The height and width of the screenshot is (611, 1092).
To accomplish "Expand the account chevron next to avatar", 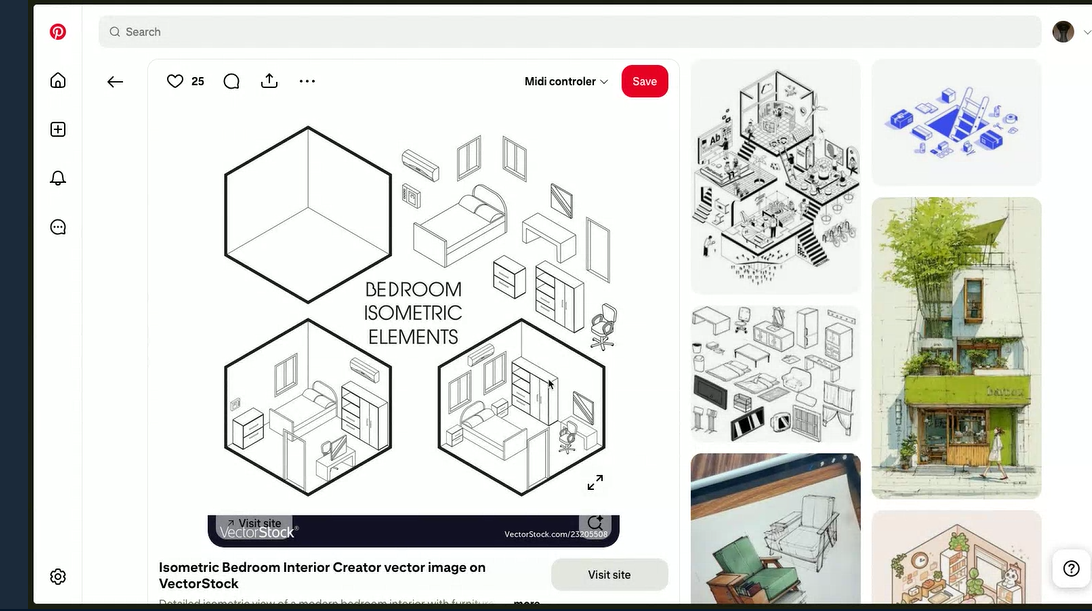I will point(1086,32).
